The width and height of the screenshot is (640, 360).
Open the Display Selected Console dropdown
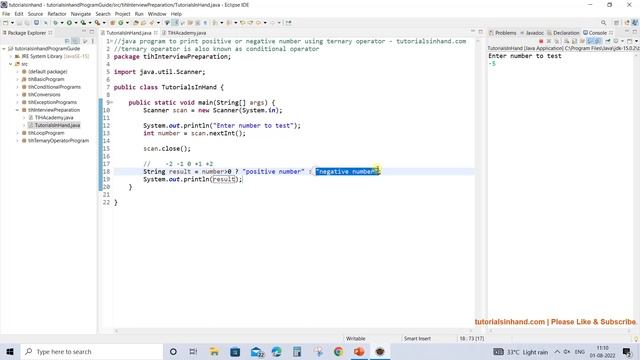tap(622, 41)
